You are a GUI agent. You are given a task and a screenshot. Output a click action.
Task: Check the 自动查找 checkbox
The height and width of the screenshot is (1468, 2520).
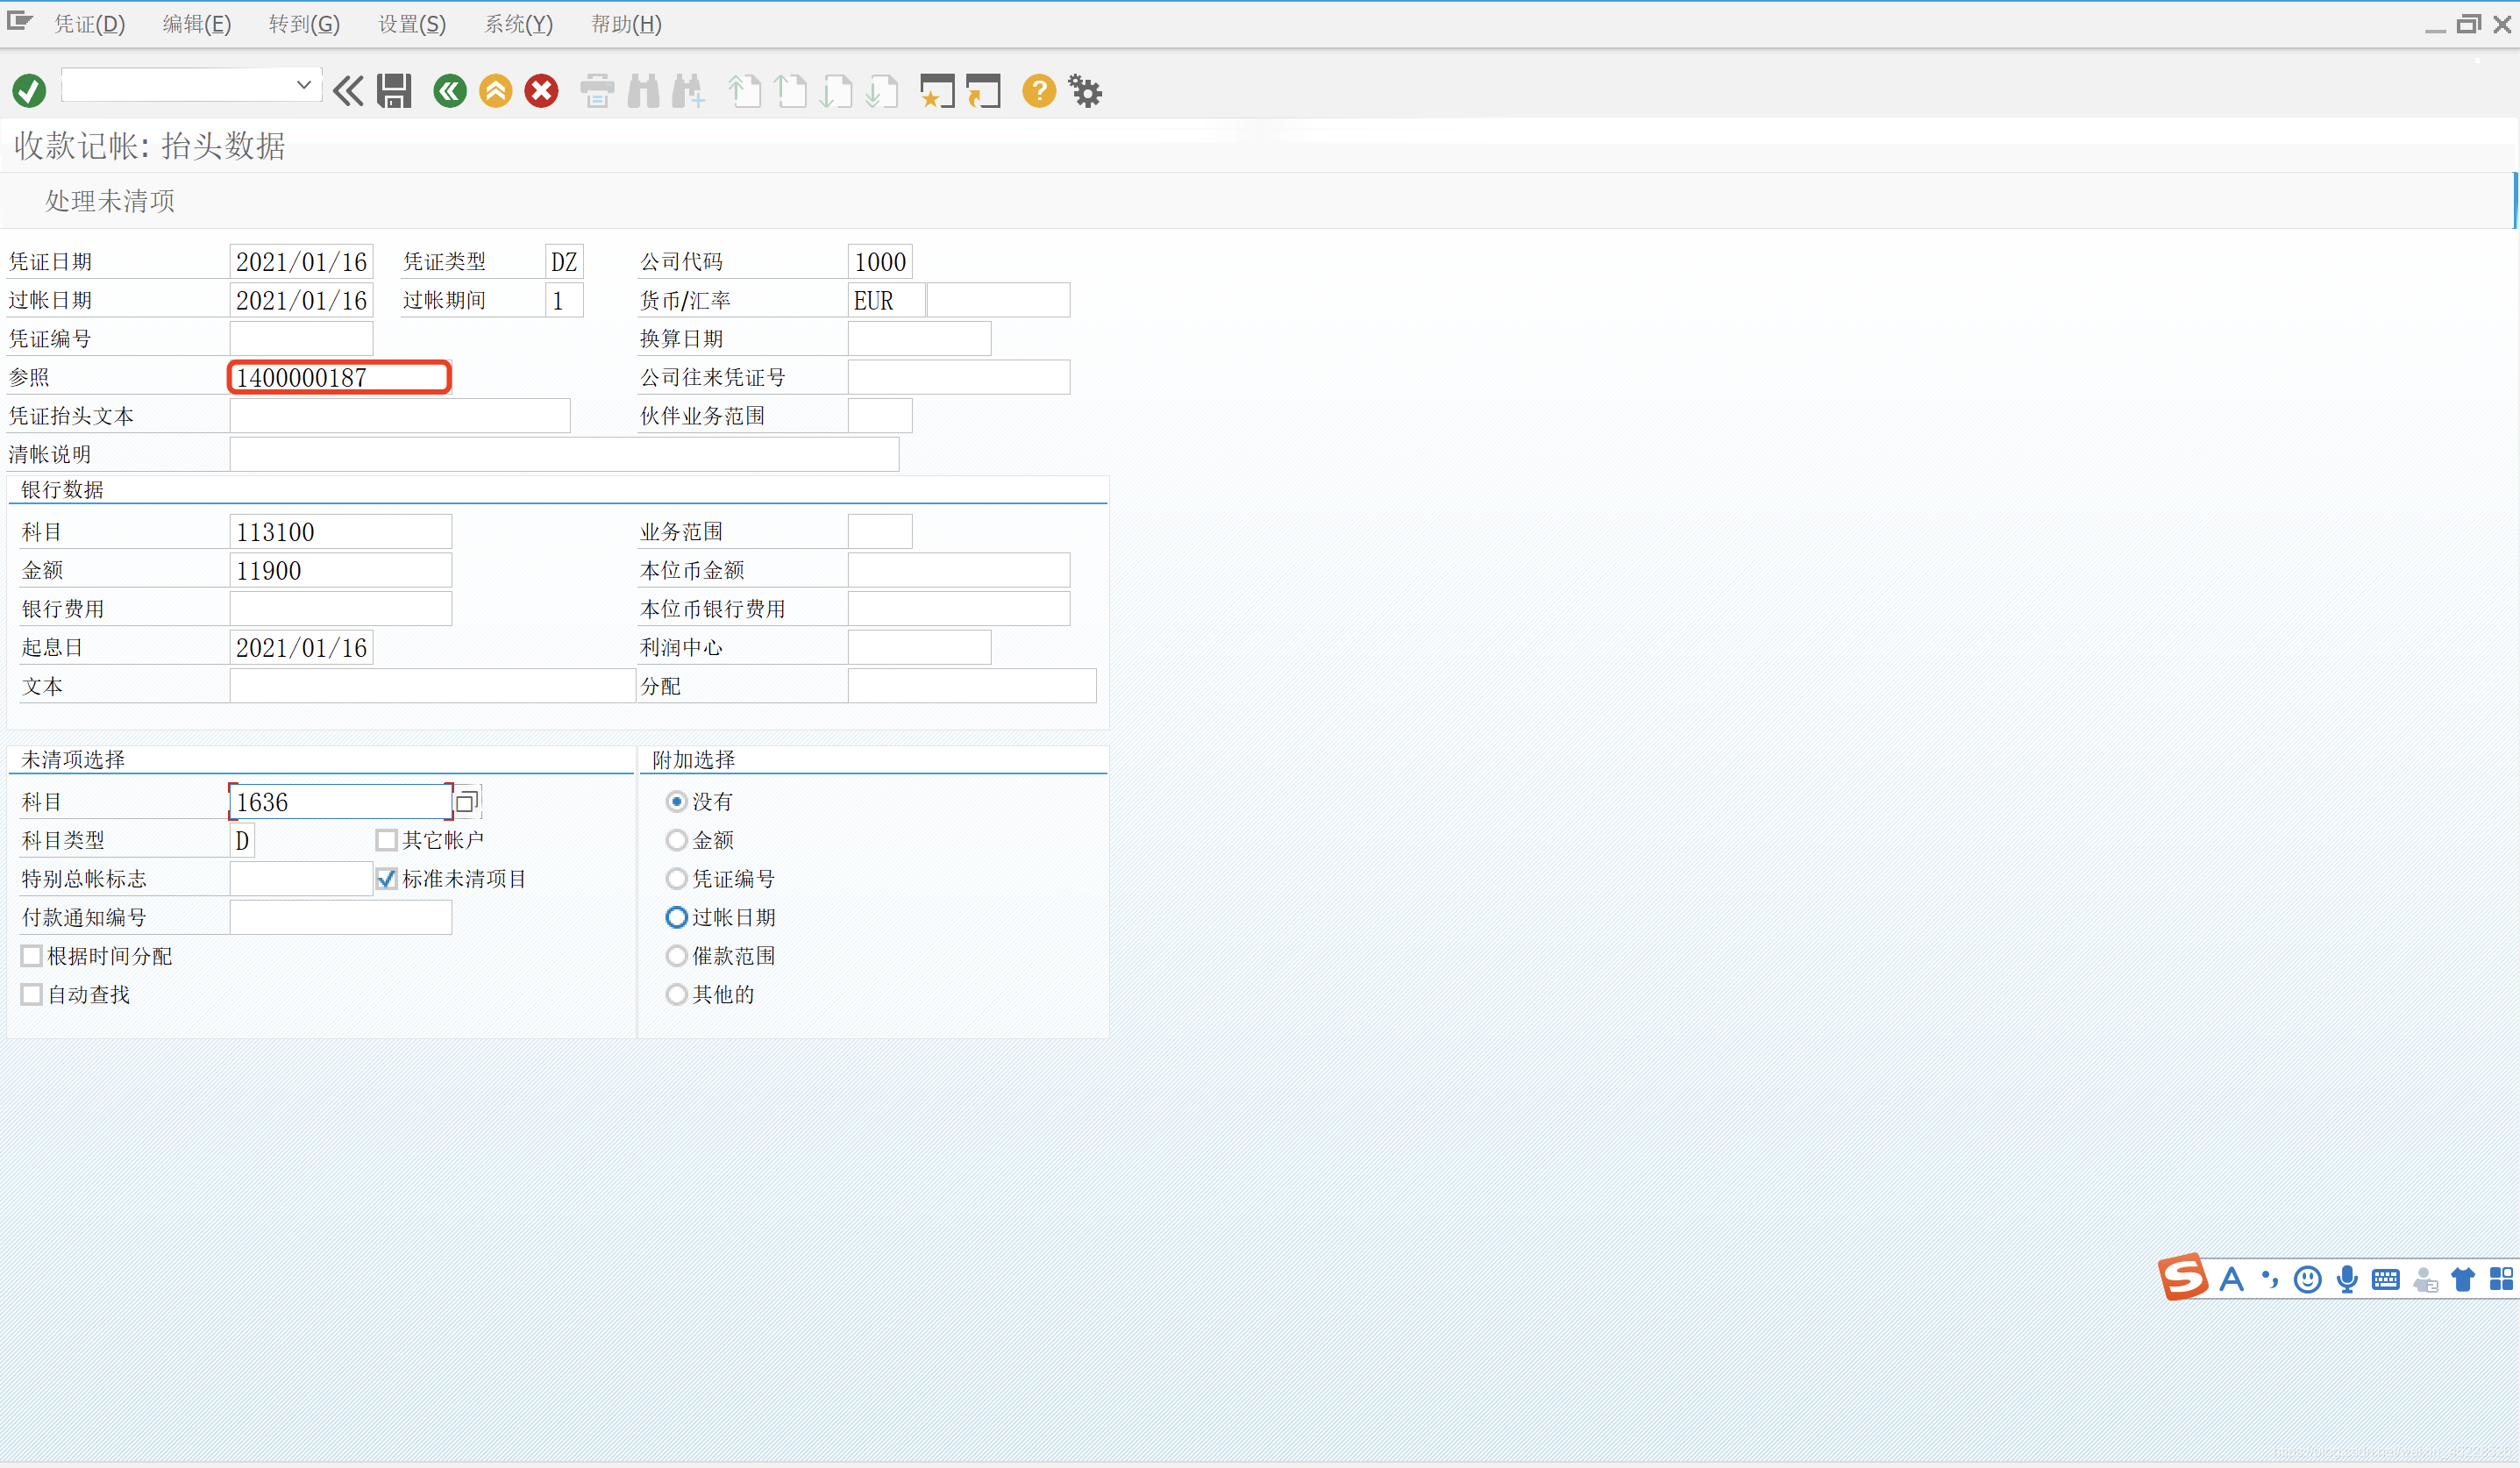tap(32, 994)
